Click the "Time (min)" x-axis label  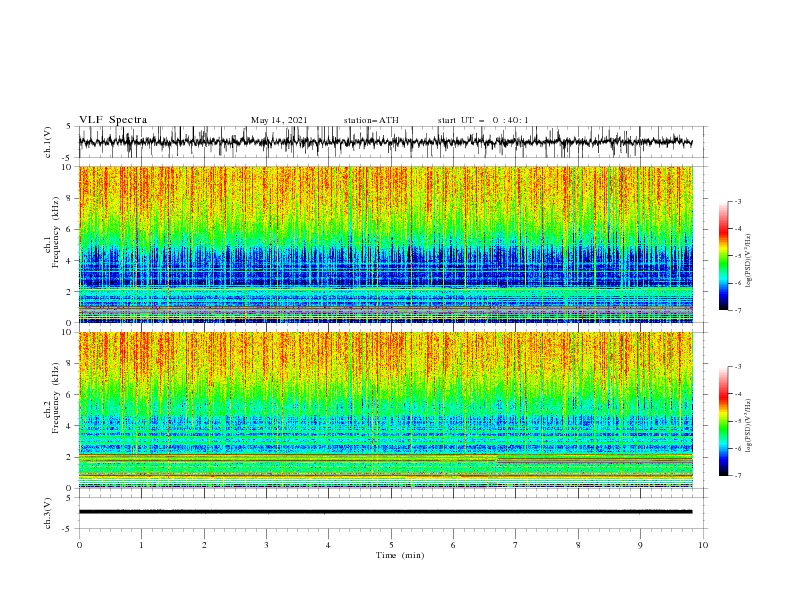400,555
